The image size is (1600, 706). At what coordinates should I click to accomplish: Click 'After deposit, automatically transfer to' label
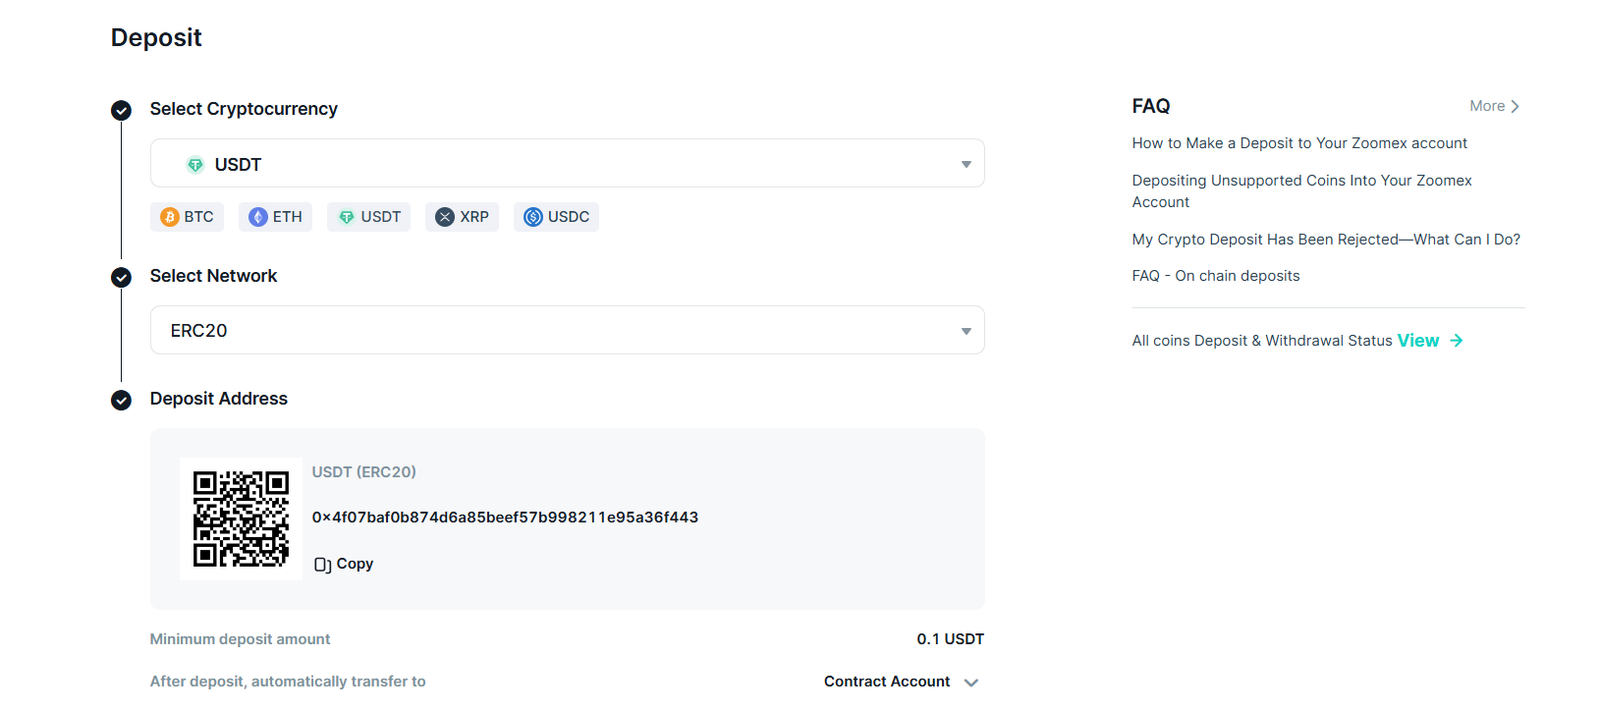pos(288,681)
